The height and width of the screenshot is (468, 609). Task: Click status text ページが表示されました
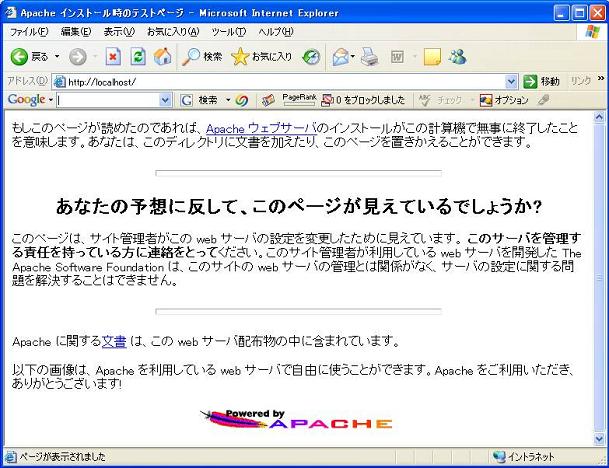tap(63, 457)
